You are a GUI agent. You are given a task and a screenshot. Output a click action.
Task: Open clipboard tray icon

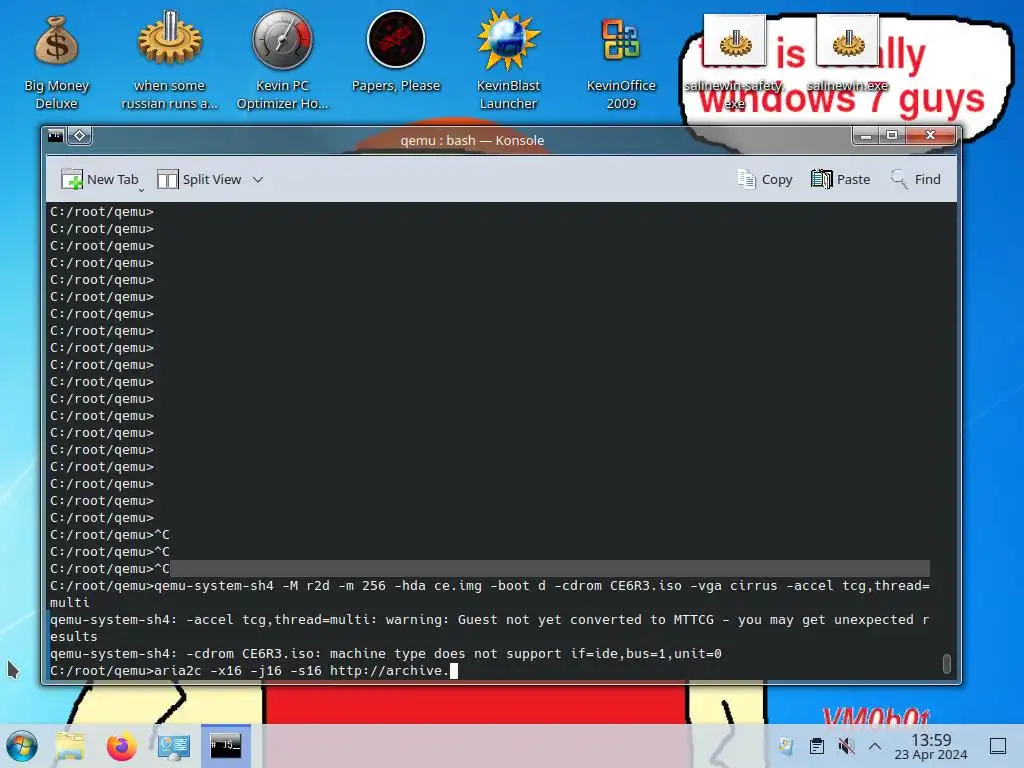816,746
